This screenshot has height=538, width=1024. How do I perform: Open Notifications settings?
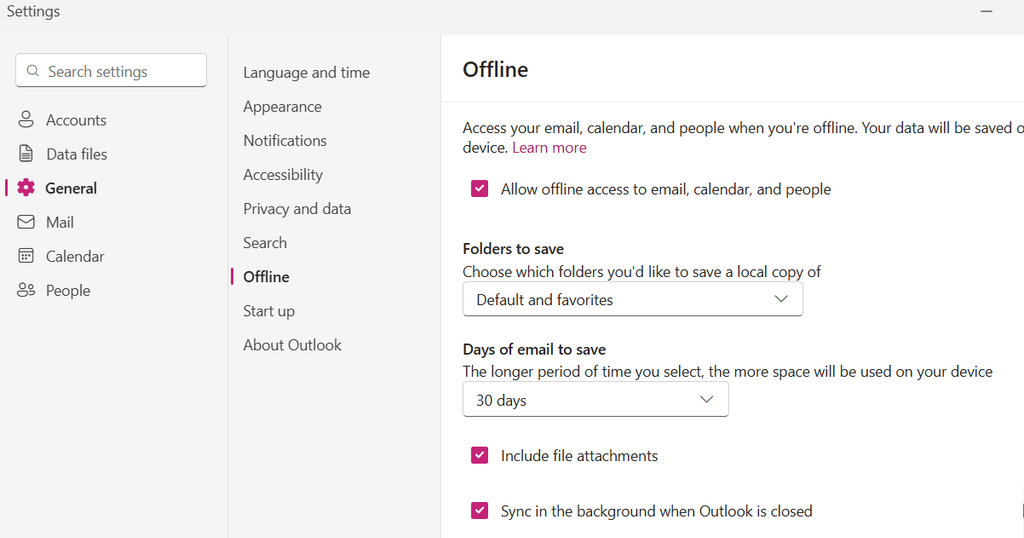[285, 140]
